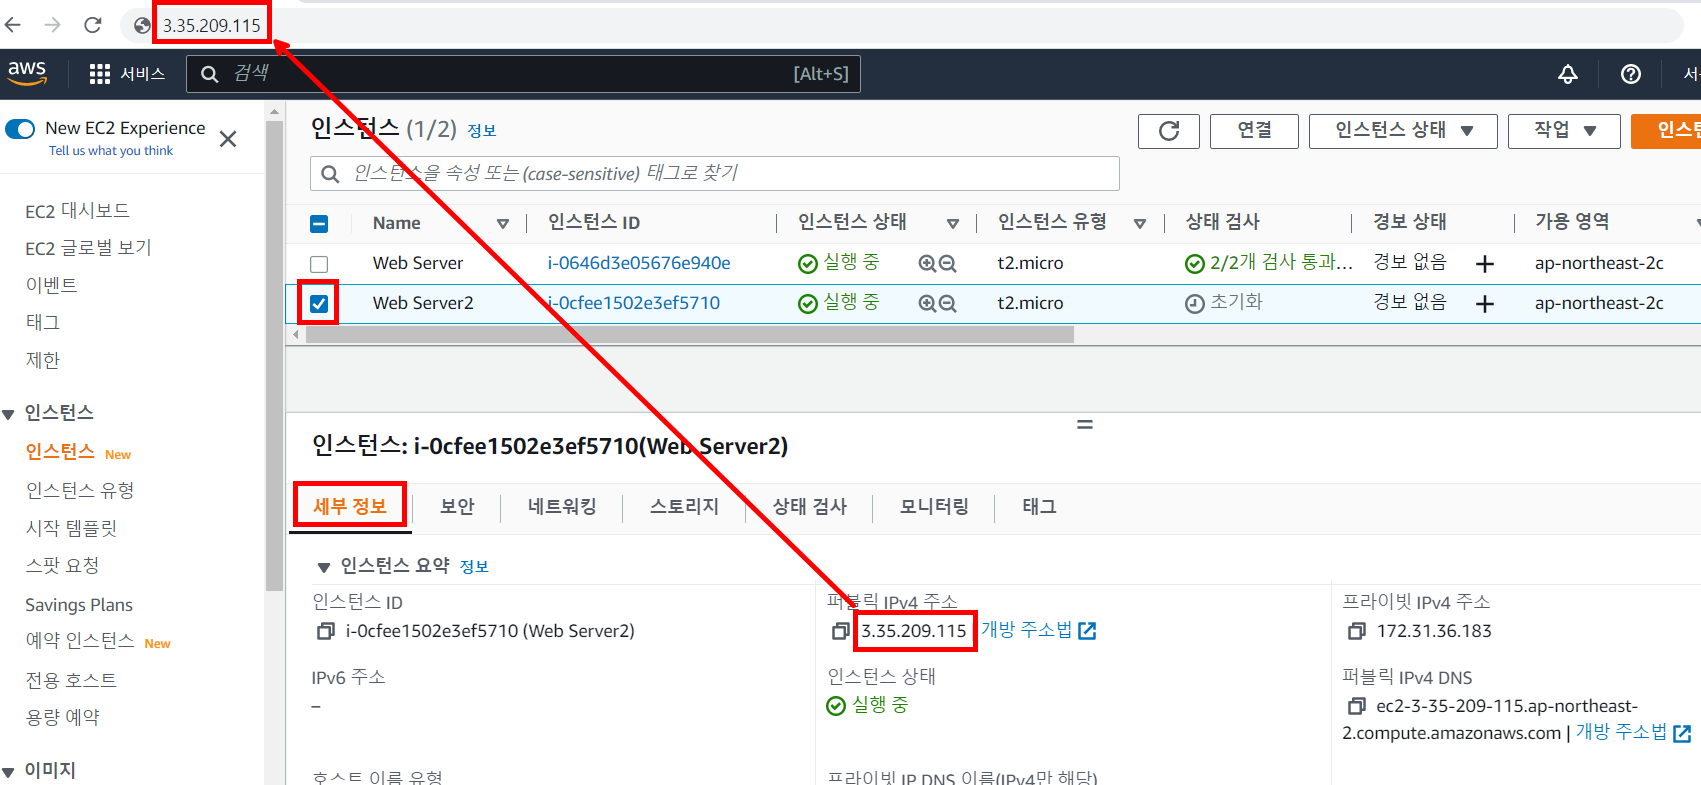Add alarm plus icon for Web Server
The image size is (1701, 785).
tap(1485, 264)
